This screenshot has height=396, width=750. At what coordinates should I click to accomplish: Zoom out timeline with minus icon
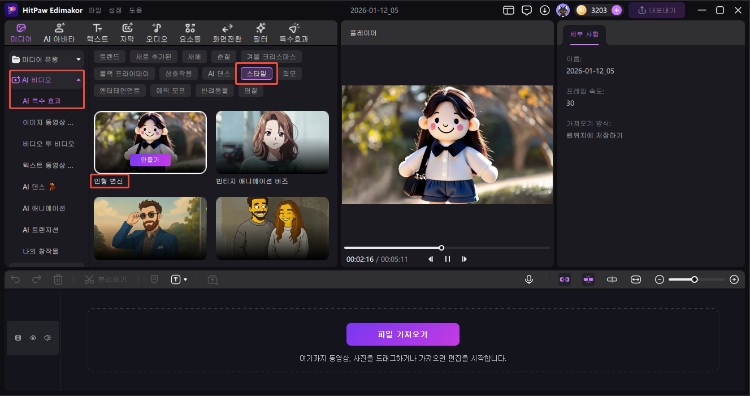click(659, 279)
